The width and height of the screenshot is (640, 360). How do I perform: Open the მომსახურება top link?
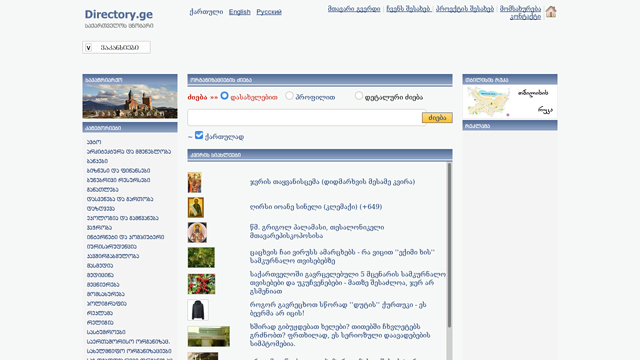tap(520, 9)
